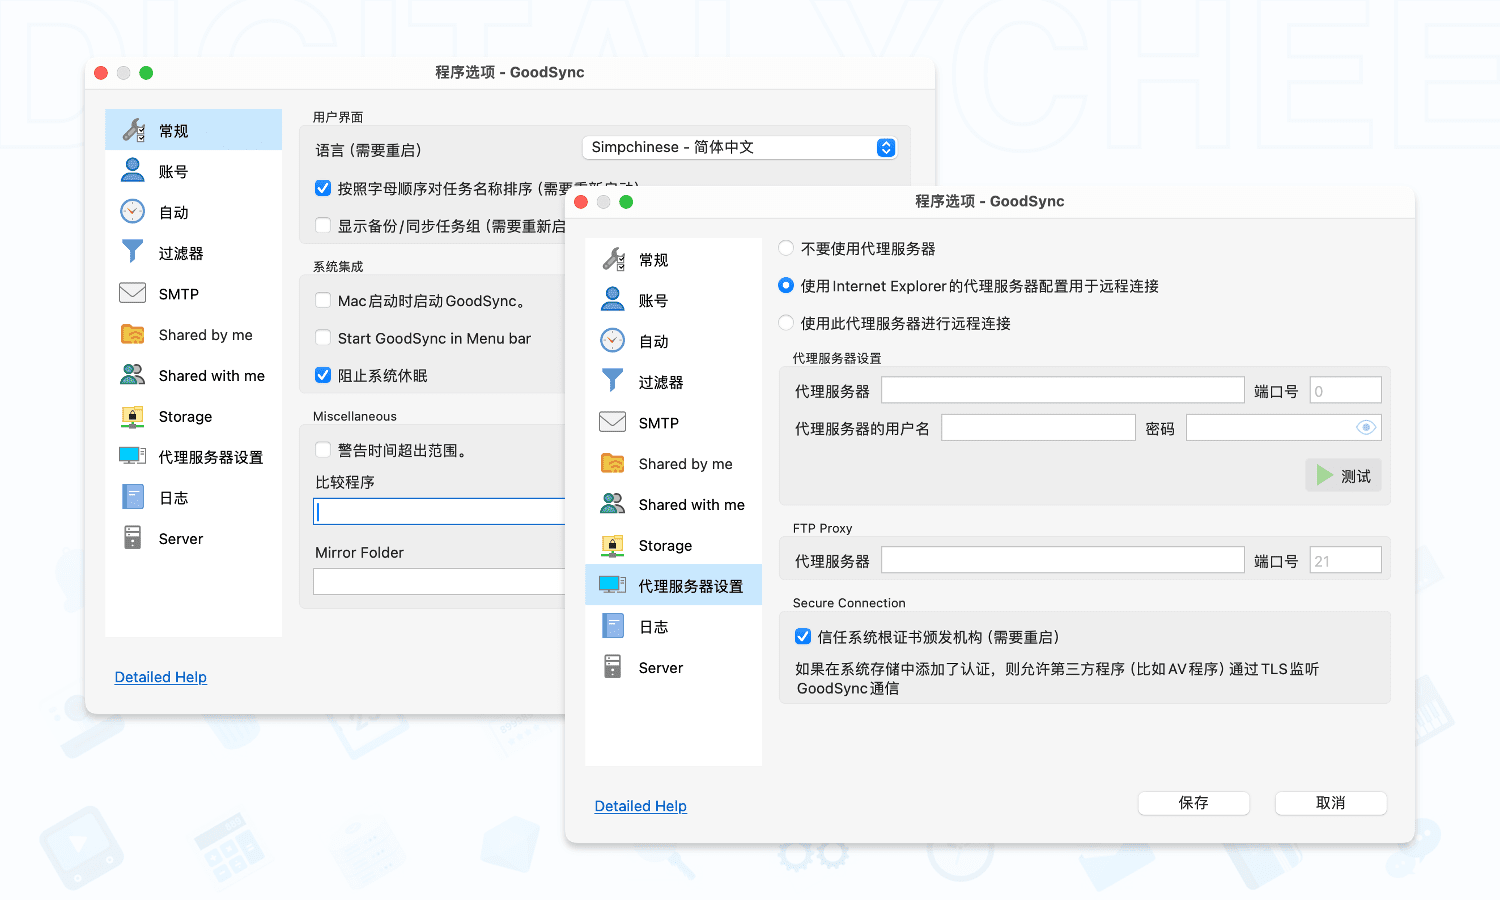Click the funnel 过滤器 icon in front window
Image resolution: width=1500 pixels, height=900 pixels.
tap(613, 381)
